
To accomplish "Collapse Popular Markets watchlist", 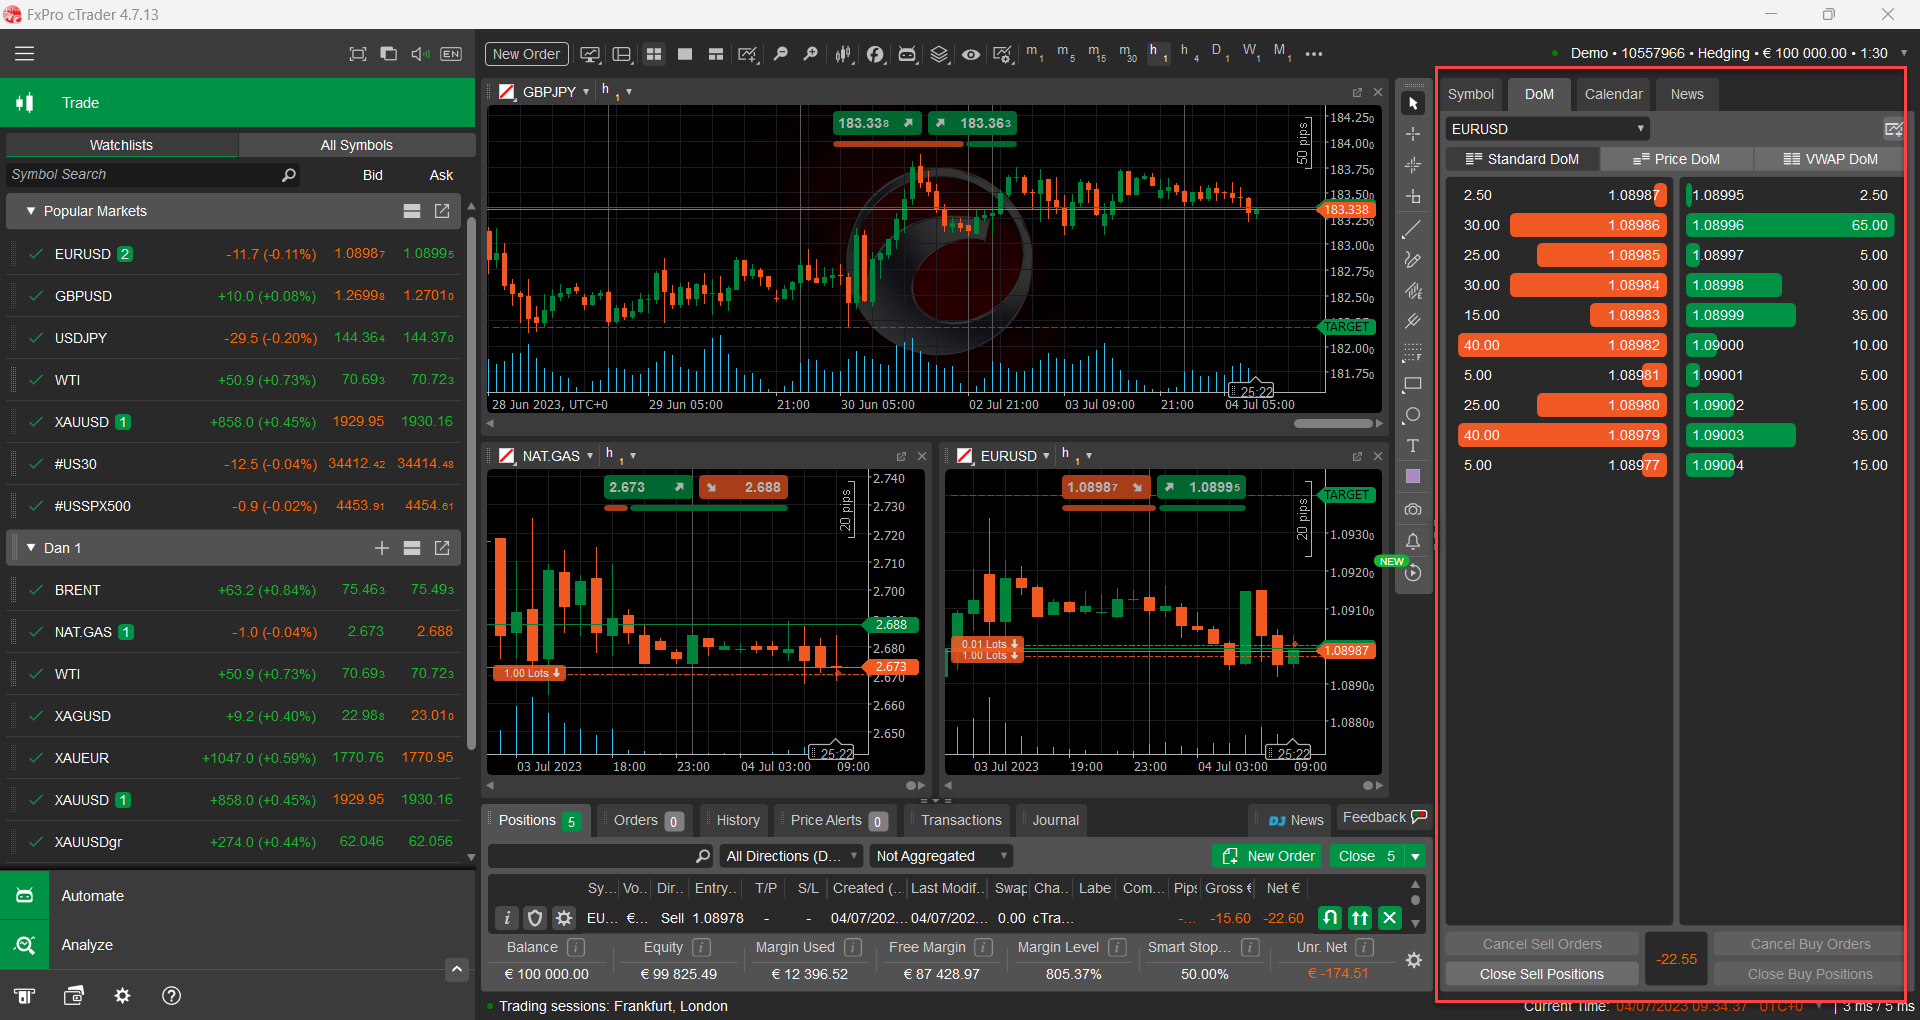I will [x=31, y=211].
